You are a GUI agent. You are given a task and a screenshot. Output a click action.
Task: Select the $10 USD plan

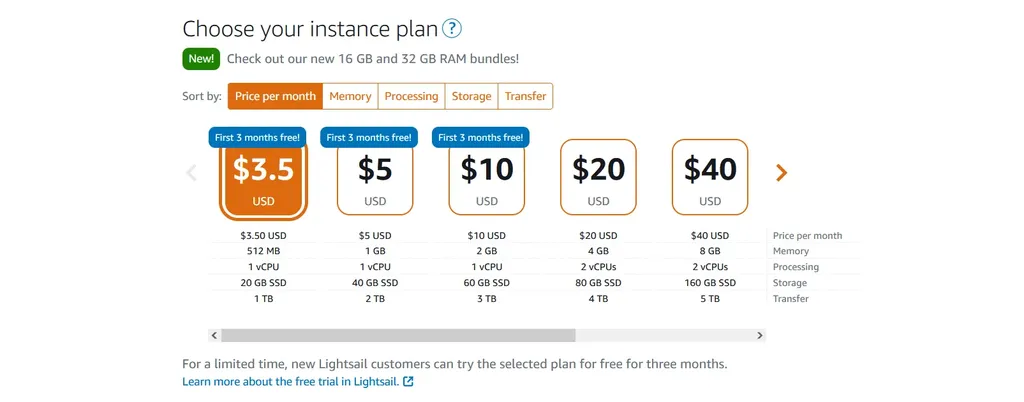click(487, 177)
